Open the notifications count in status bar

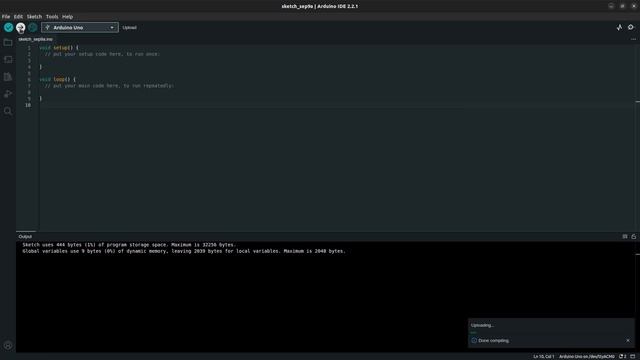(x=622, y=357)
